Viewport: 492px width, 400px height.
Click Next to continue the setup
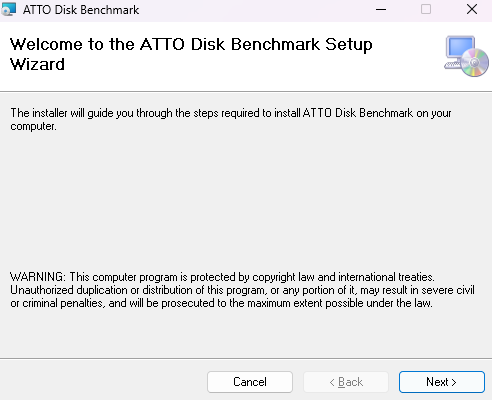(x=442, y=382)
